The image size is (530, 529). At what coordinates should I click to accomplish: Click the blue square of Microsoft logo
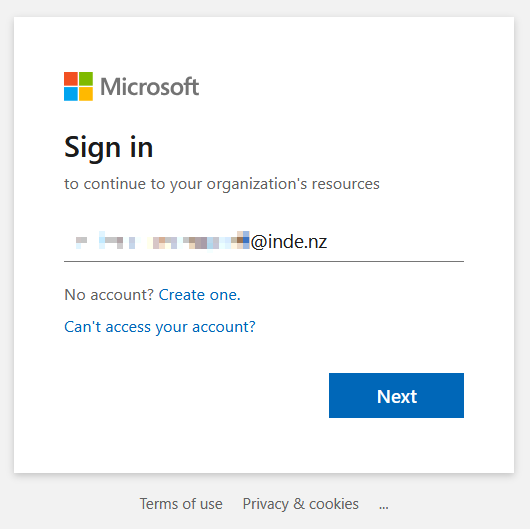(71, 94)
